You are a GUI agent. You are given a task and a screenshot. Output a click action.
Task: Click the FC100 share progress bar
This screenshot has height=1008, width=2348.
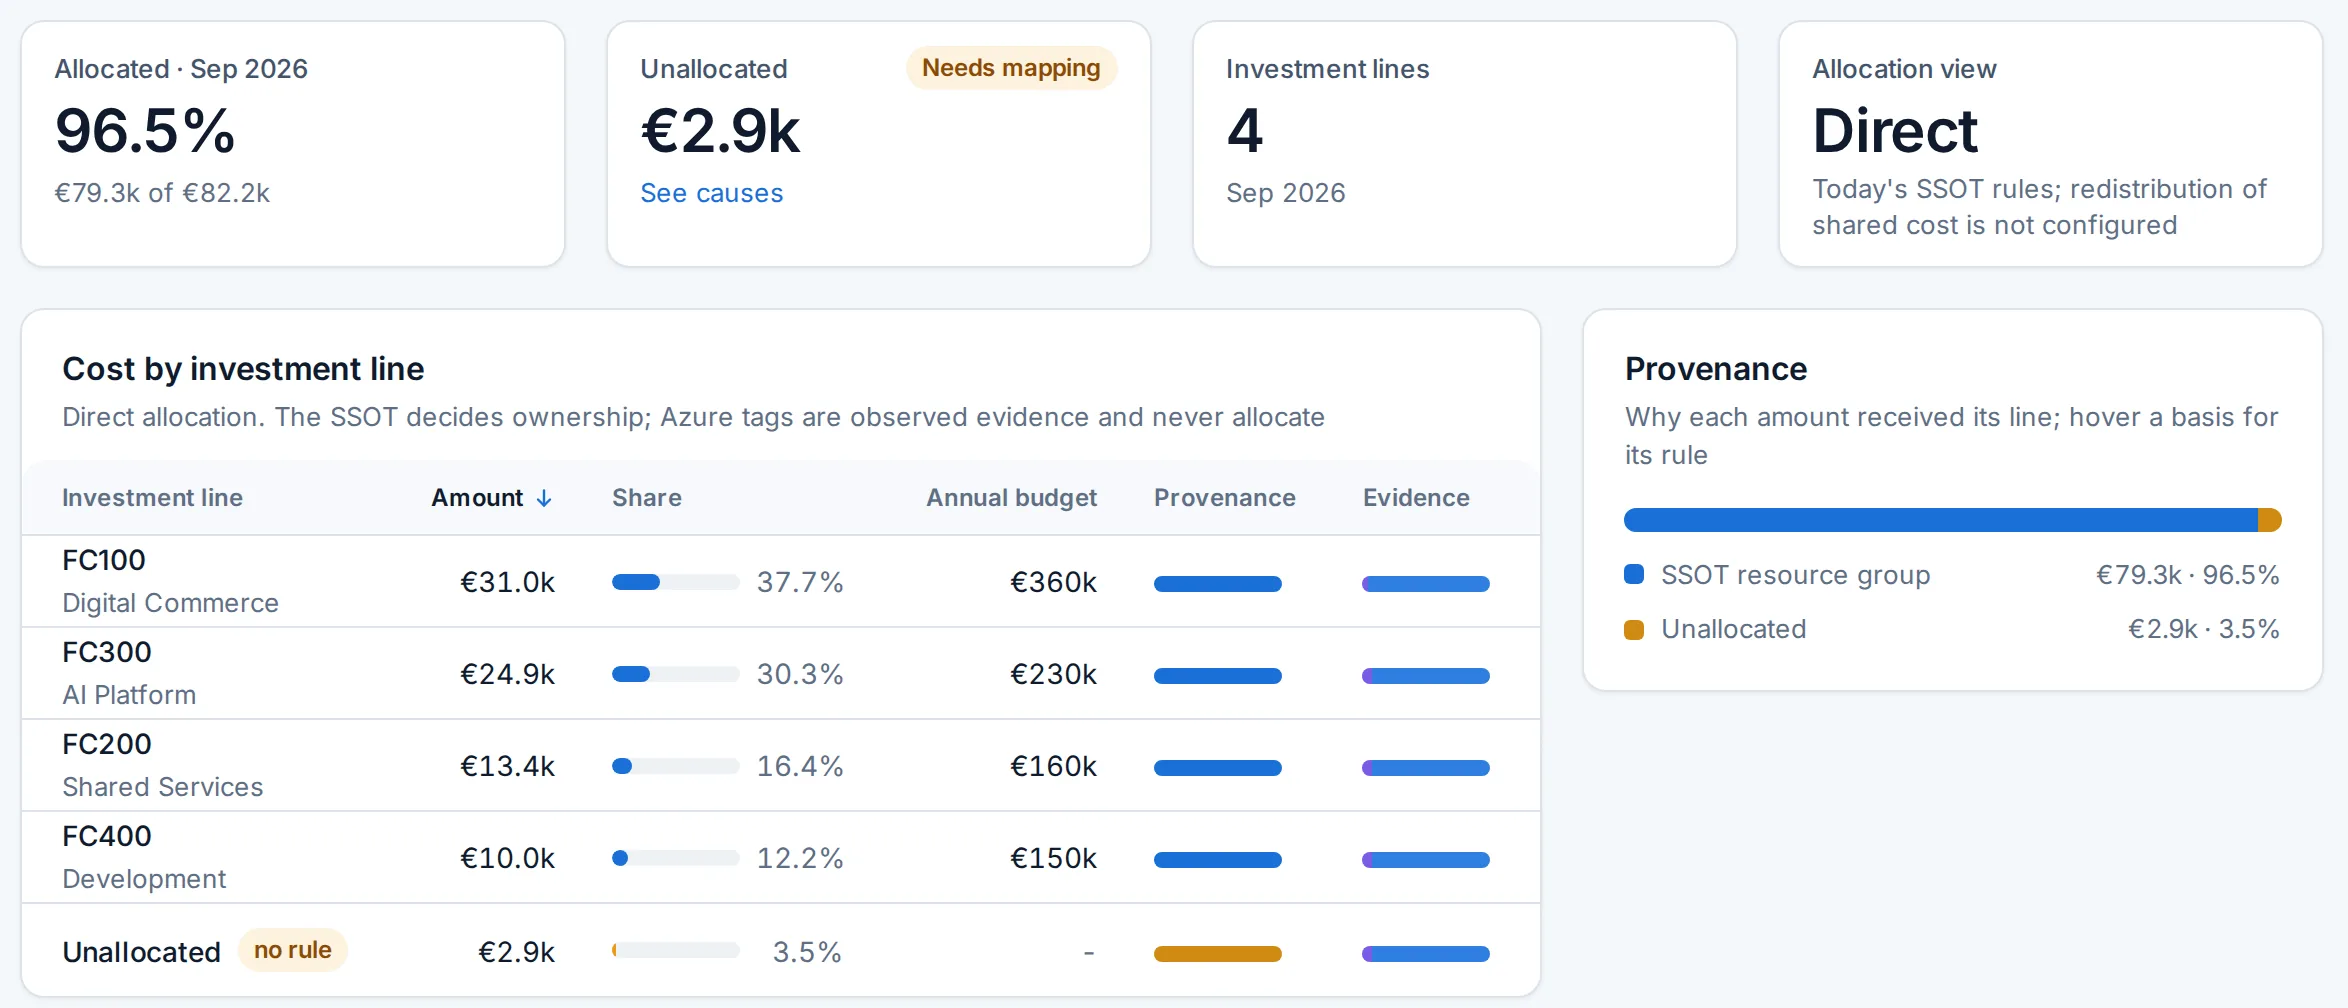click(x=676, y=582)
